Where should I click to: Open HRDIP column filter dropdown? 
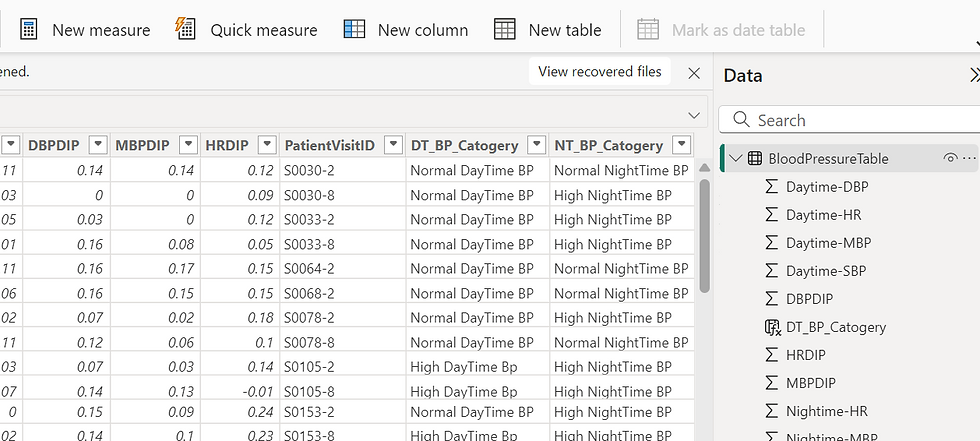point(267,145)
